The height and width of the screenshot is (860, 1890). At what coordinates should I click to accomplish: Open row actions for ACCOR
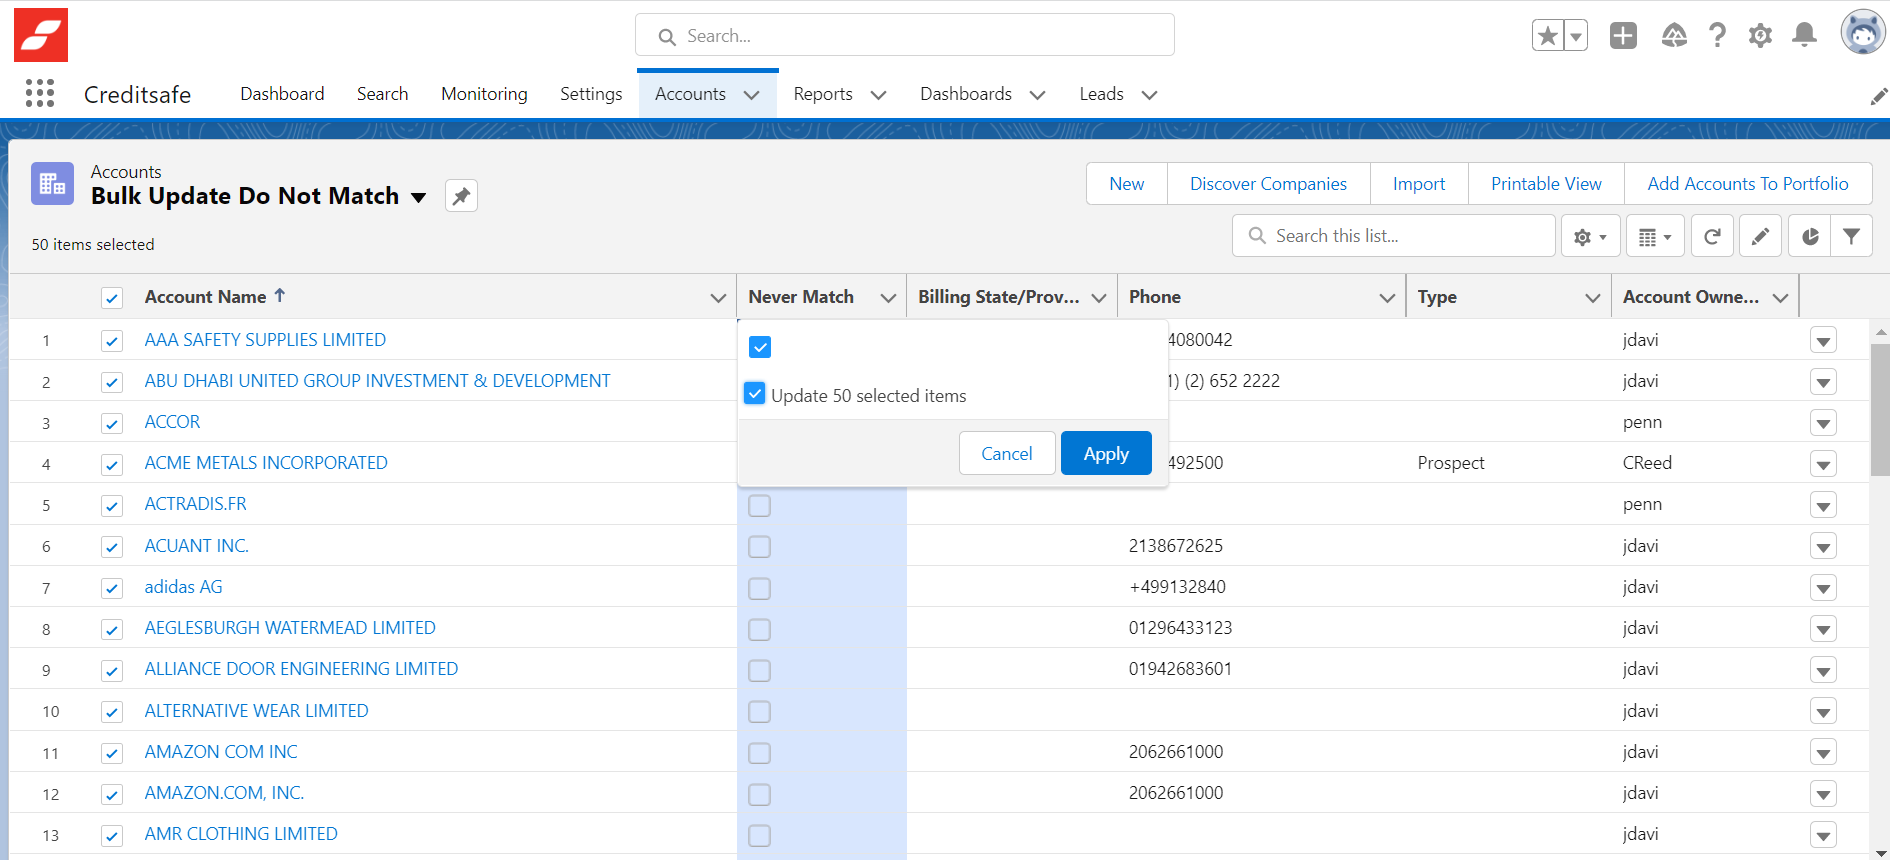click(1823, 423)
